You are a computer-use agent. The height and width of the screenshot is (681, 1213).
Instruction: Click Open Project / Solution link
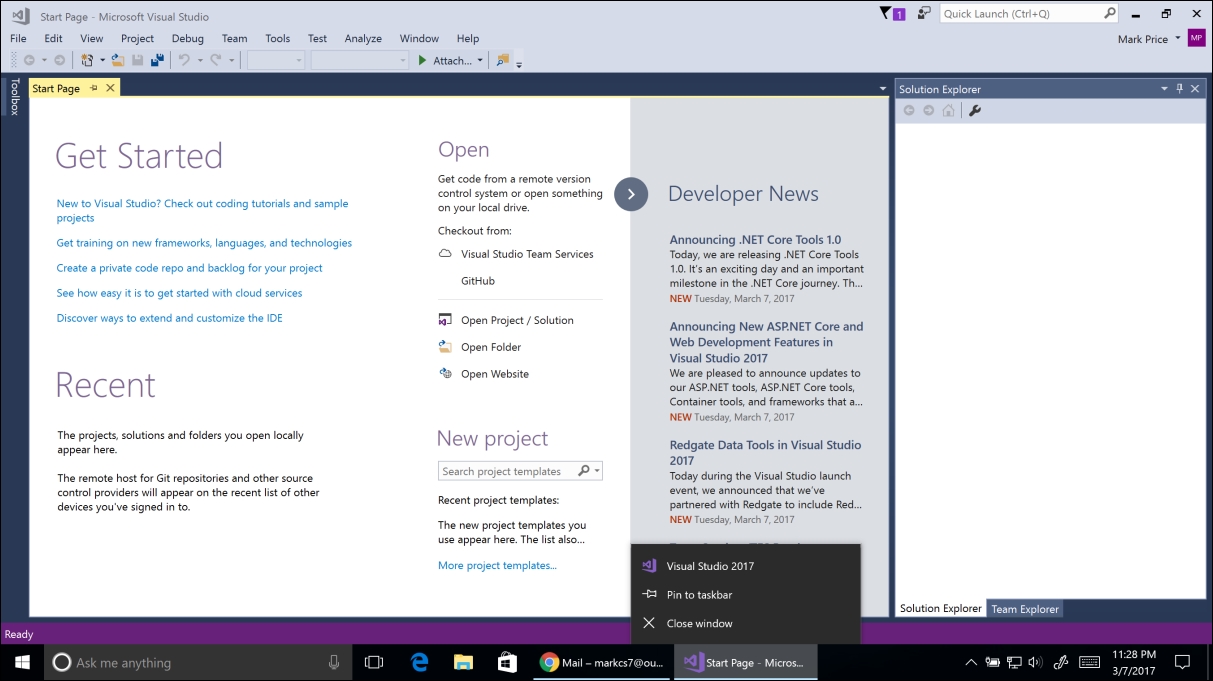pyautogui.click(x=517, y=320)
